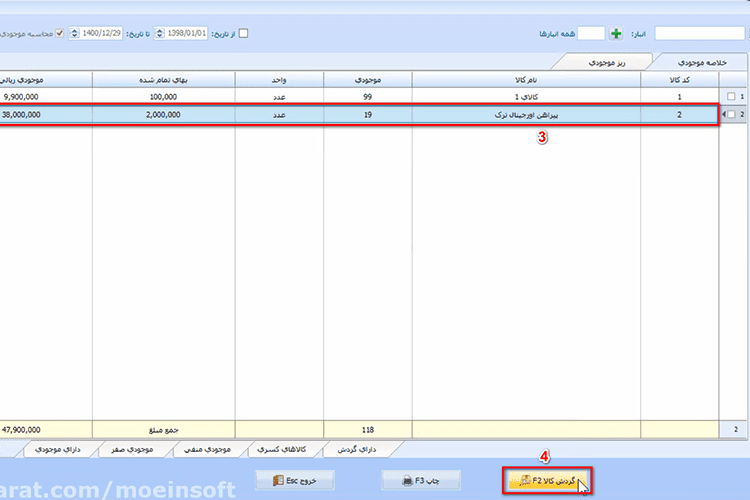Click the green plus icon beside انبار
Viewport: 750px width, 500px height.
pos(616,33)
